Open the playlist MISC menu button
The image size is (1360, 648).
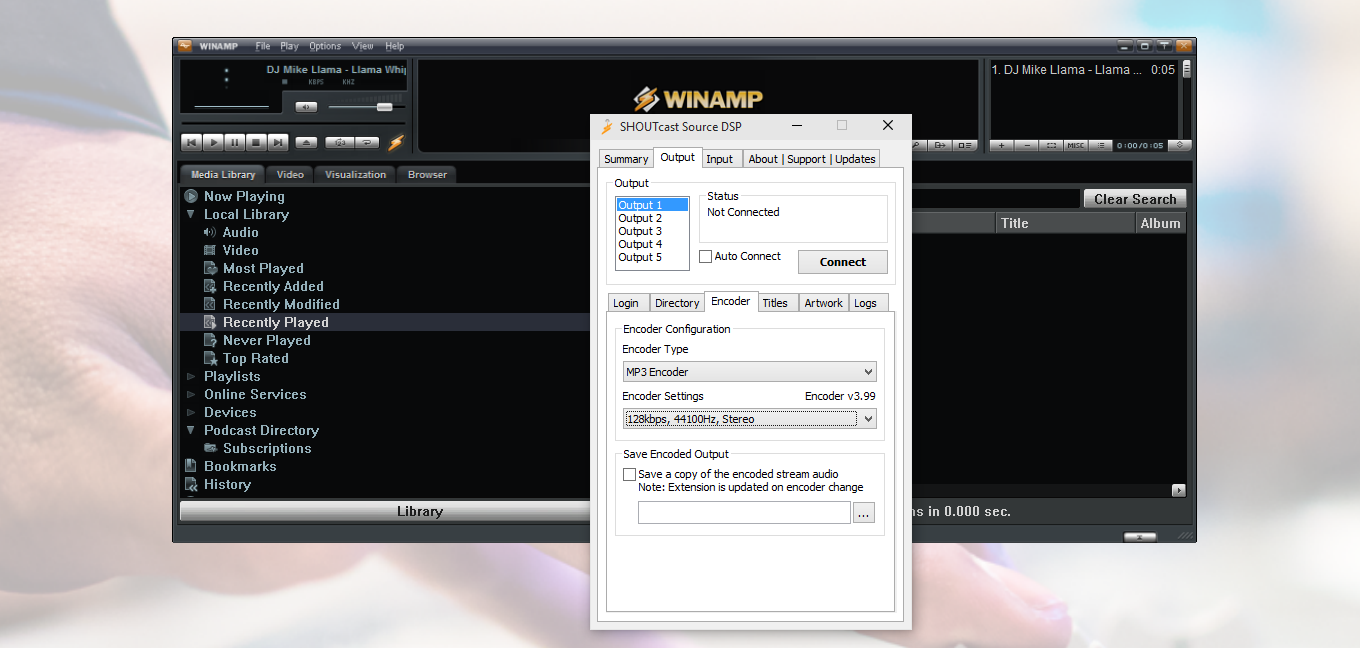point(1076,146)
